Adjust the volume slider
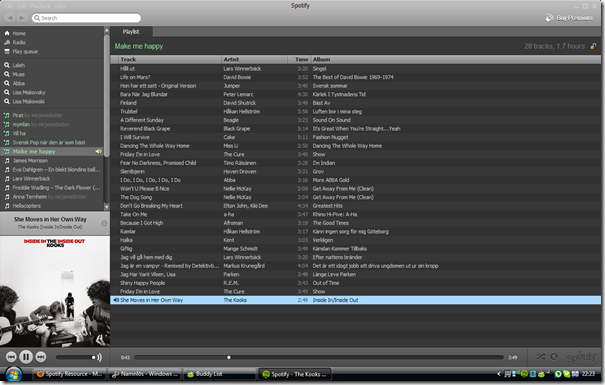The image size is (605, 385). click(x=76, y=357)
